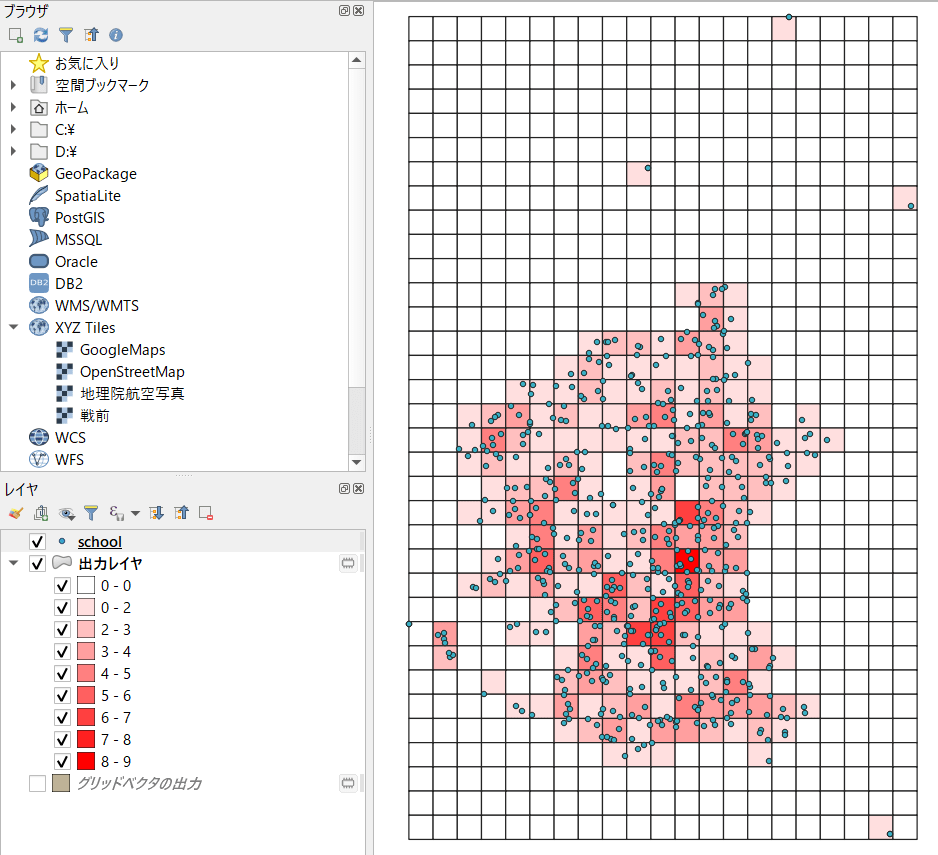The width and height of the screenshot is (938, 855).
Task: Select the school layer name
Action: pyautogui.click(x=100, y=541)
